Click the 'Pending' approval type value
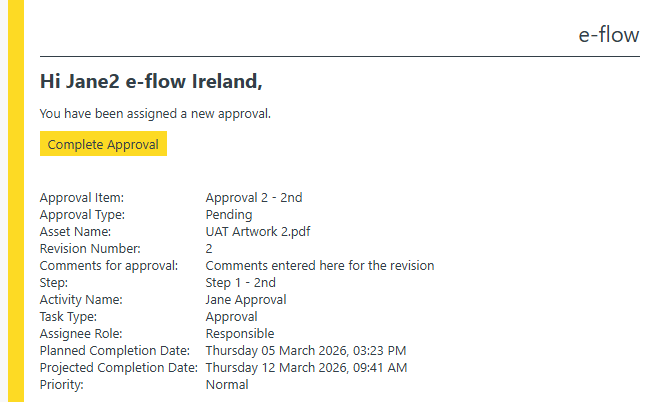Viewport: 653px width, 402px height. [x=229, y=215]
